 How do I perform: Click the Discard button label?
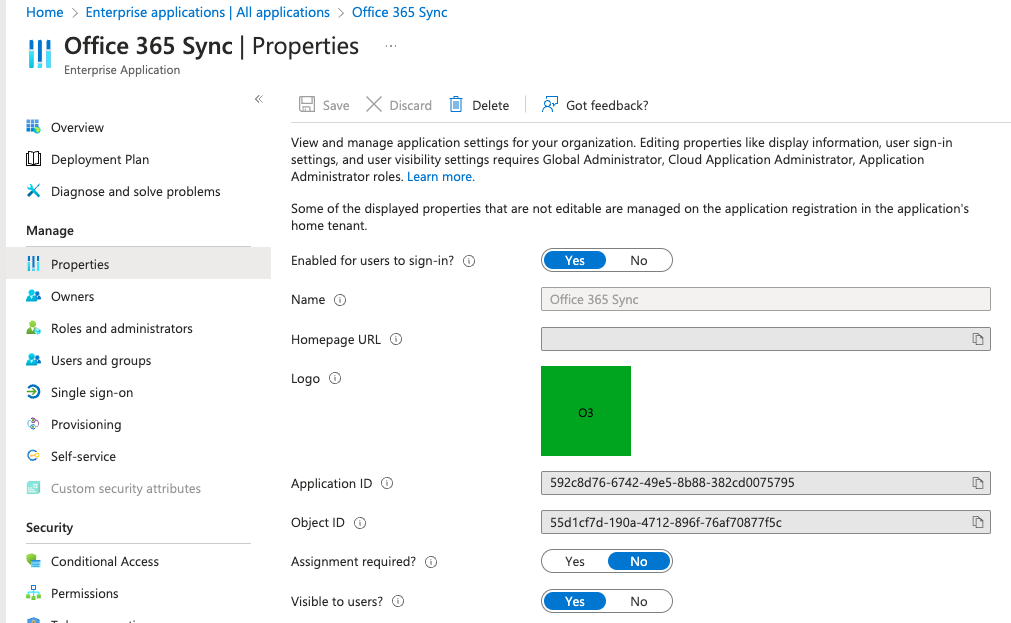(x=411, y=105)
